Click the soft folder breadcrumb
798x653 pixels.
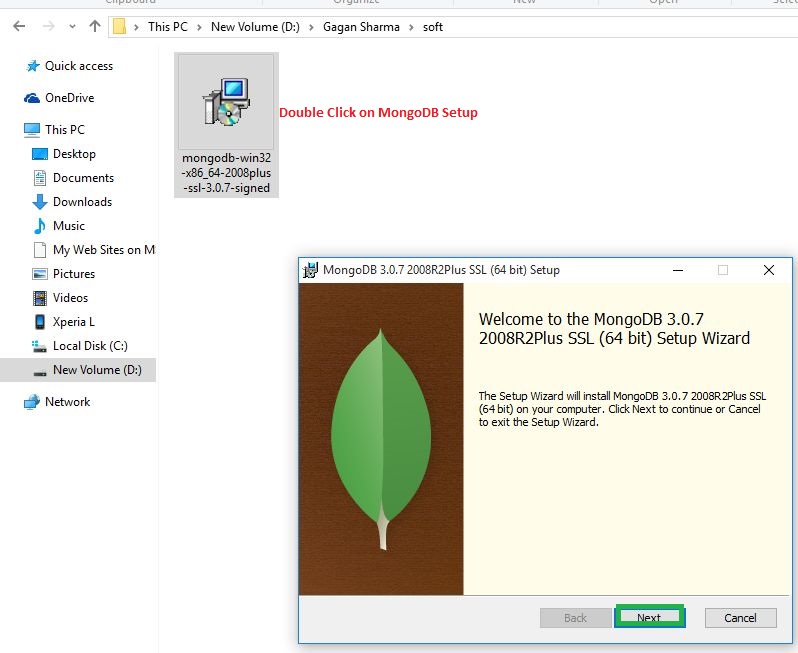433,26
